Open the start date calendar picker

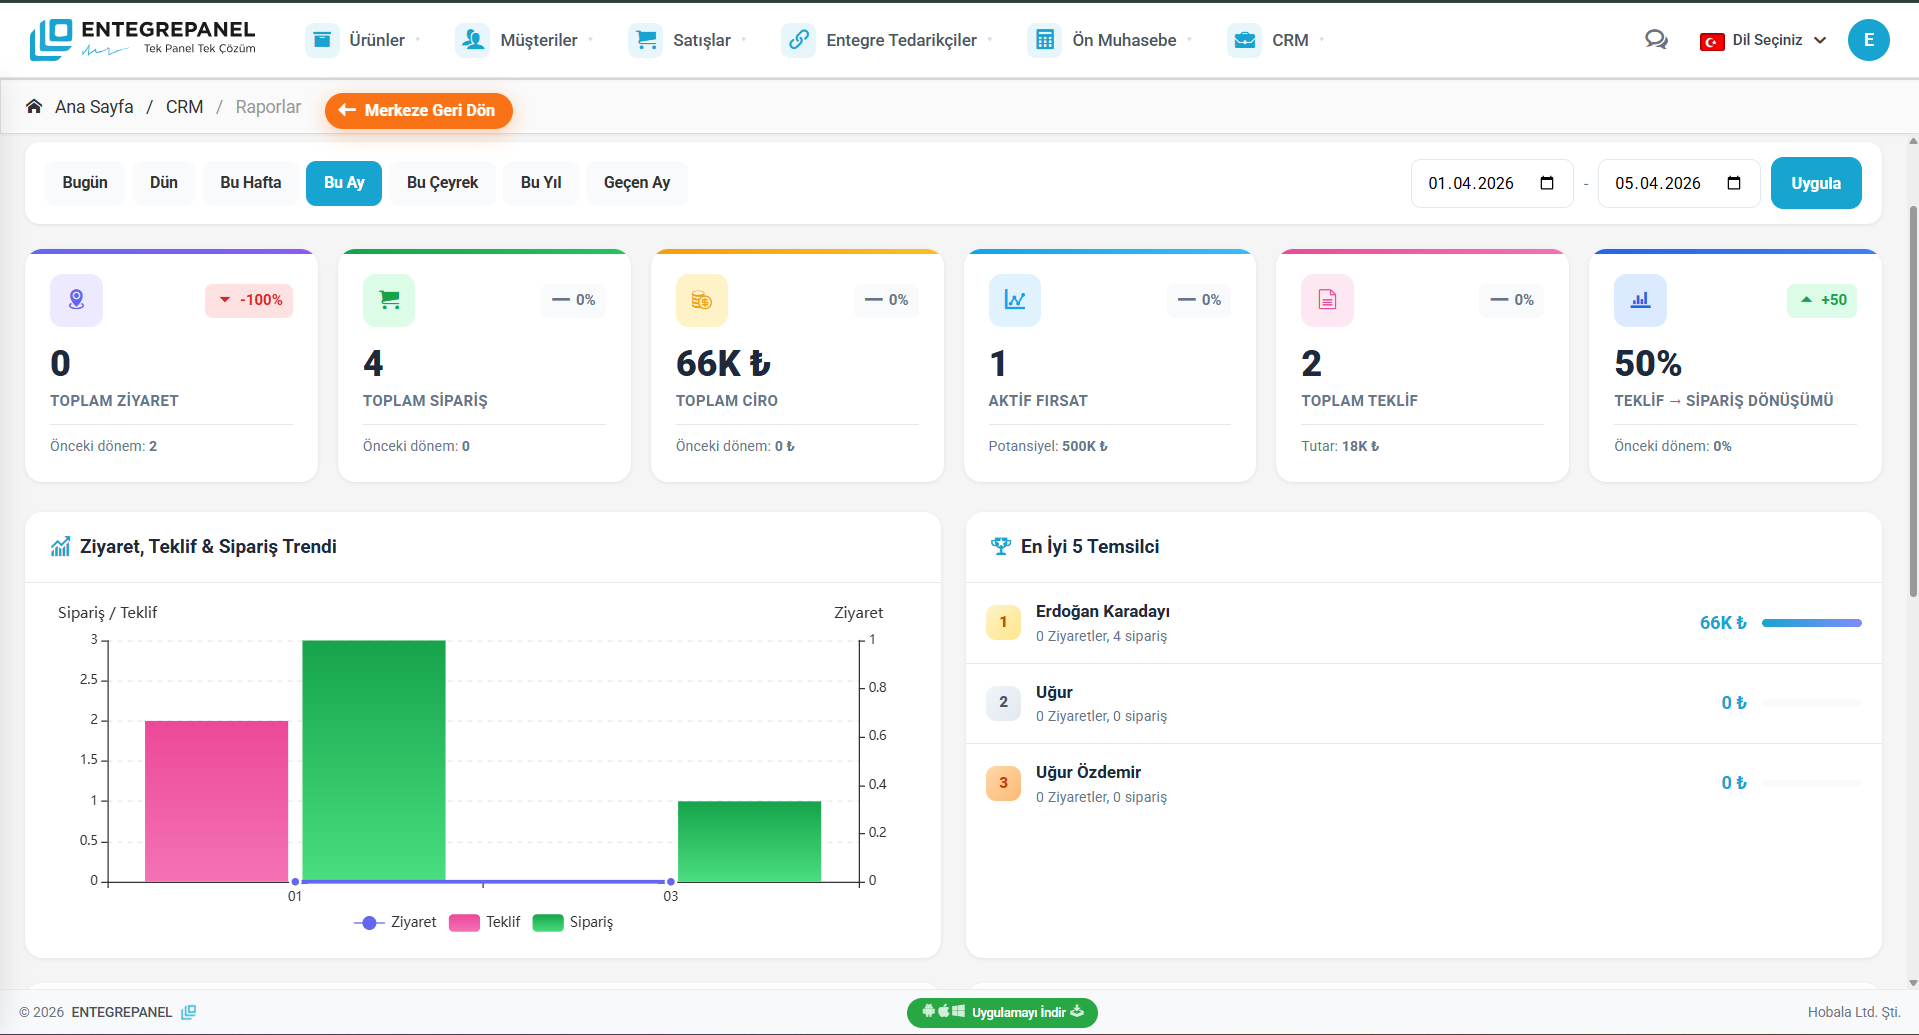1546,183
